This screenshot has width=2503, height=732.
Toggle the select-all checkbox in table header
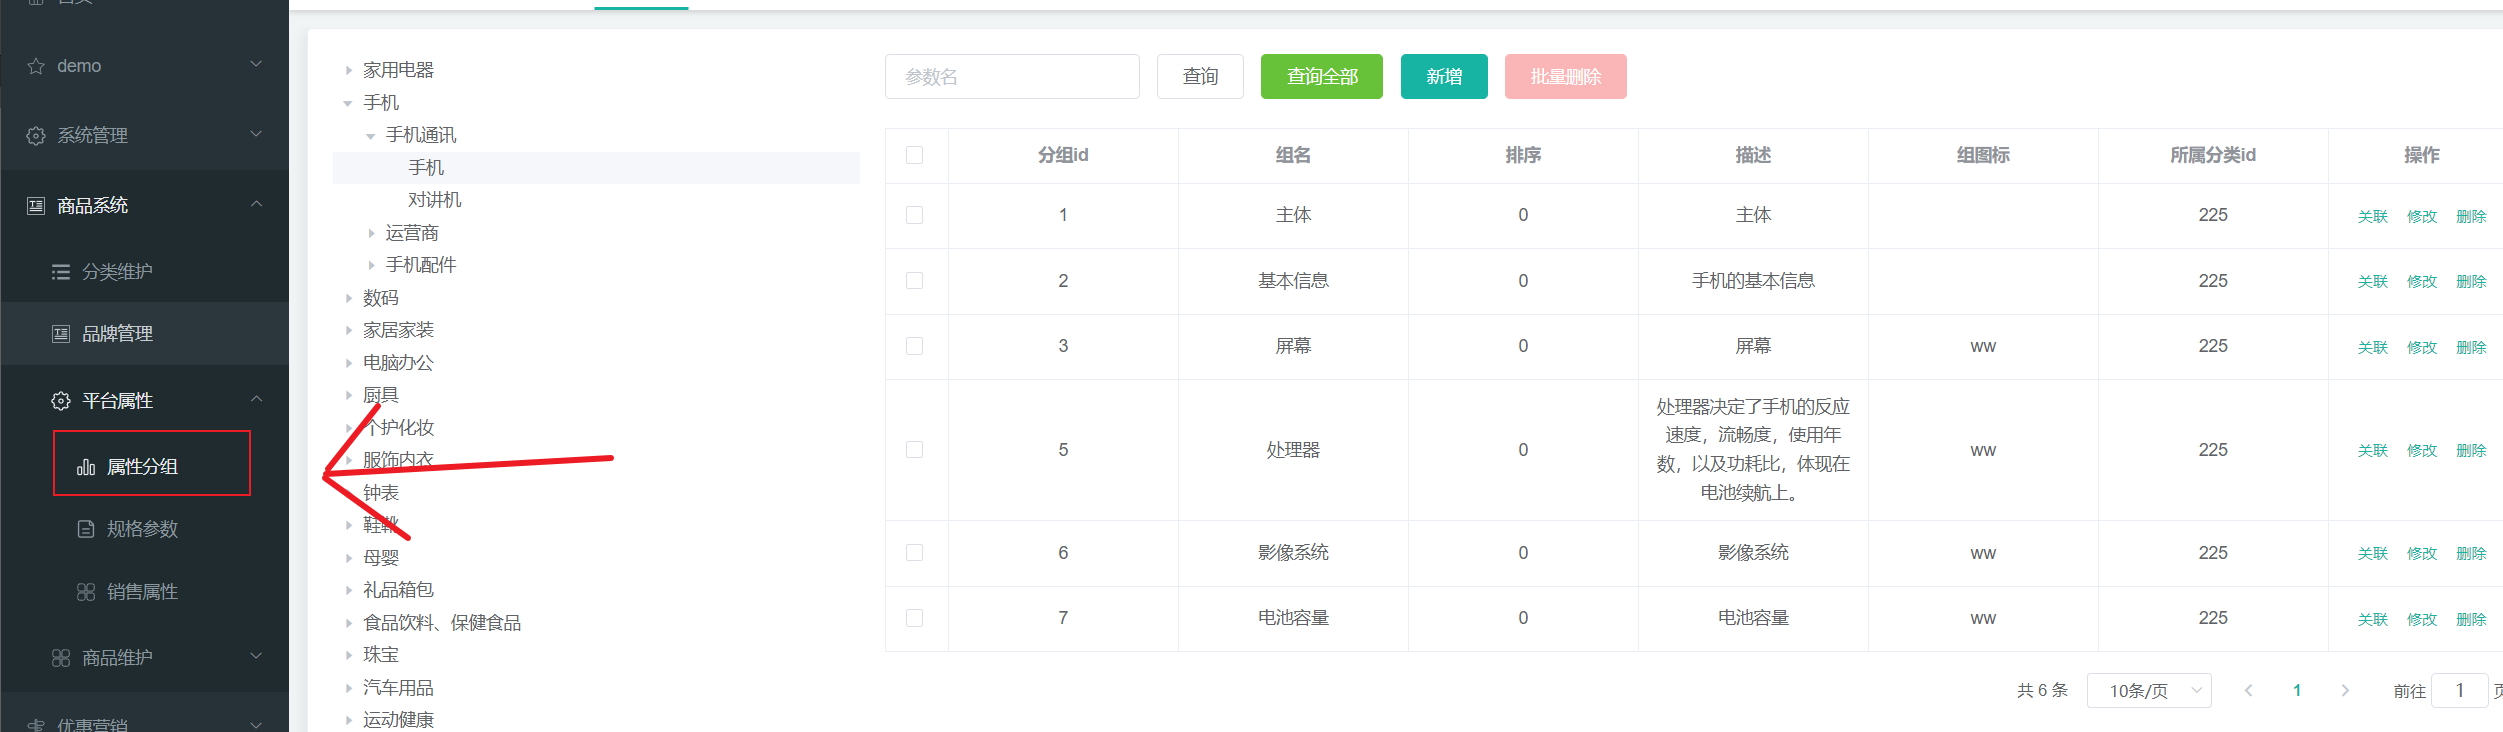(914, 155)
